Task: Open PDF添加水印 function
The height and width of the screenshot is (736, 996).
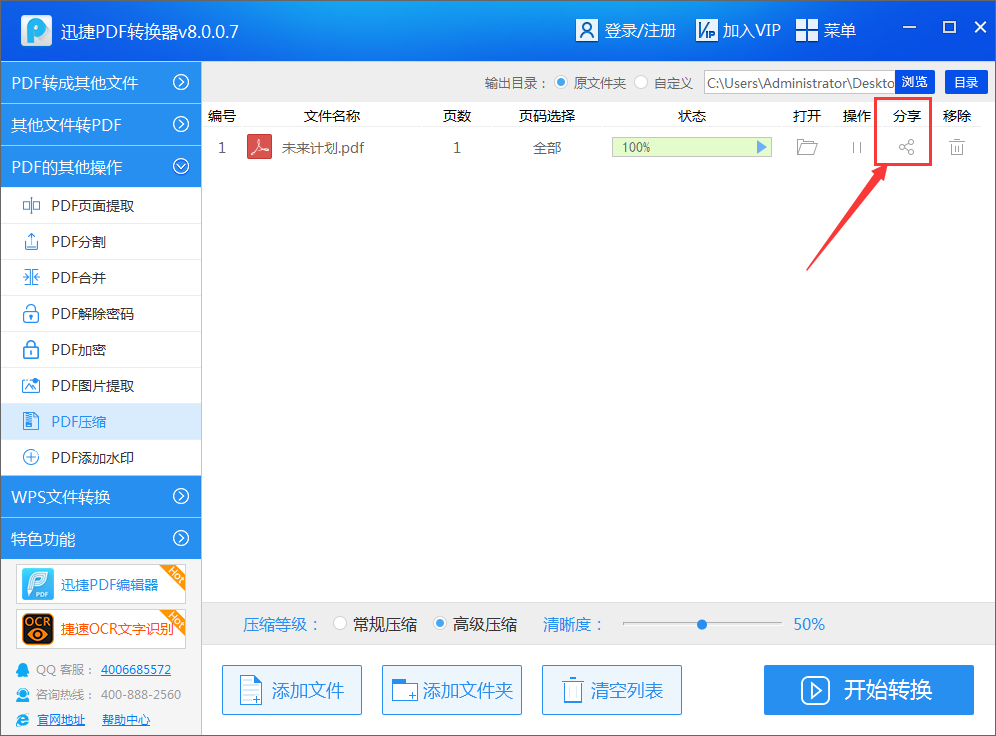Action: click(100, 458)
